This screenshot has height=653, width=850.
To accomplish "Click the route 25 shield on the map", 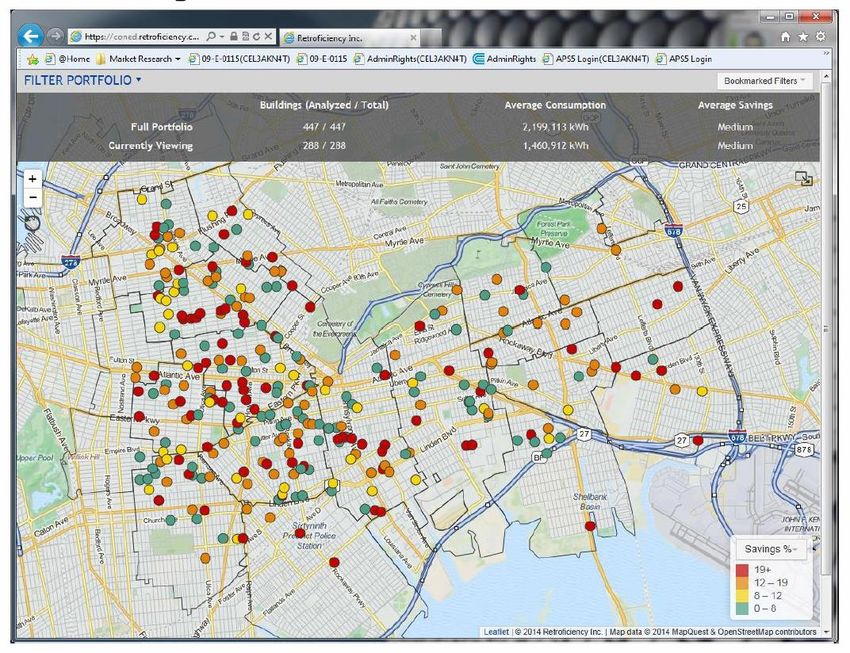I will coord(741,206).
